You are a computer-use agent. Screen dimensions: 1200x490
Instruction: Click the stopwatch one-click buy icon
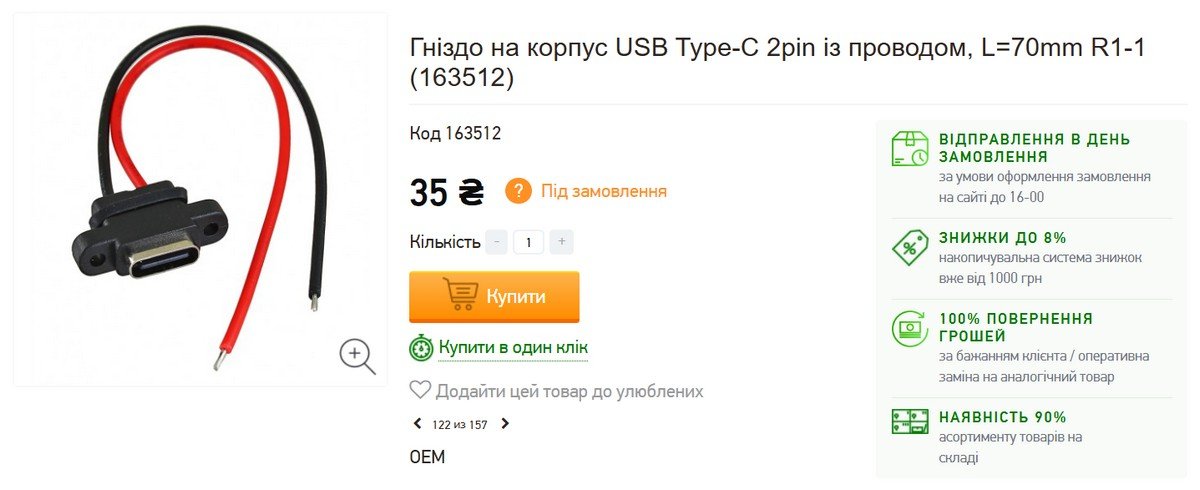421,348
